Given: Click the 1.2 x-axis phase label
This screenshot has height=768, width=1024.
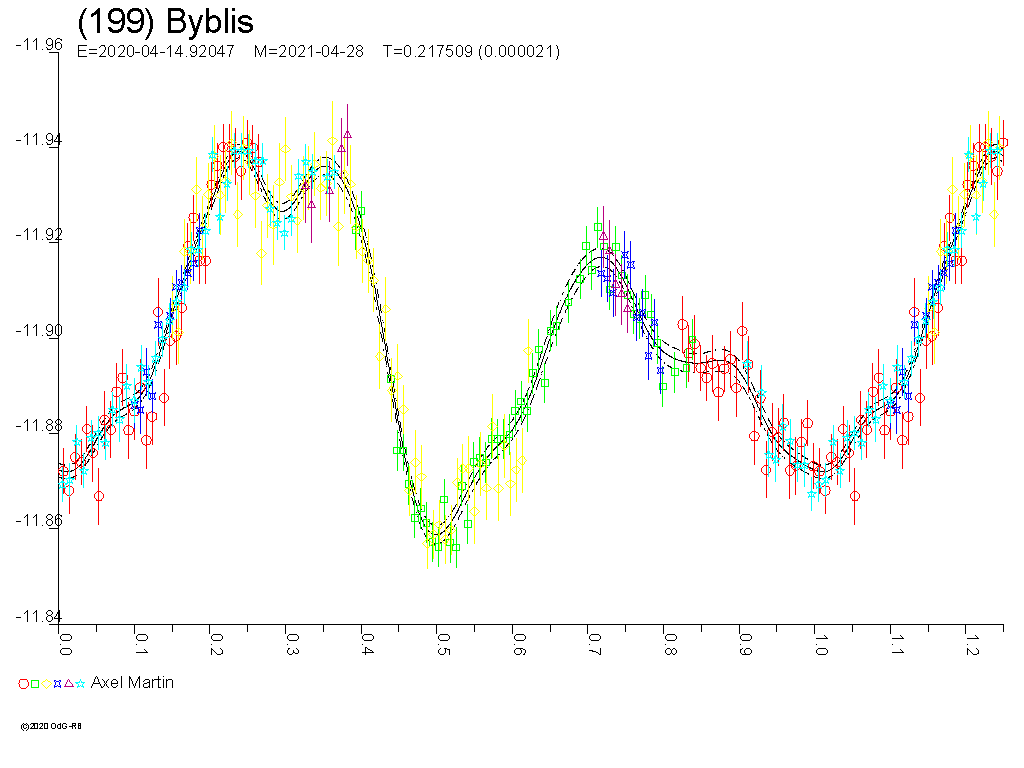Looking at the screenshot, I should 969,642.
